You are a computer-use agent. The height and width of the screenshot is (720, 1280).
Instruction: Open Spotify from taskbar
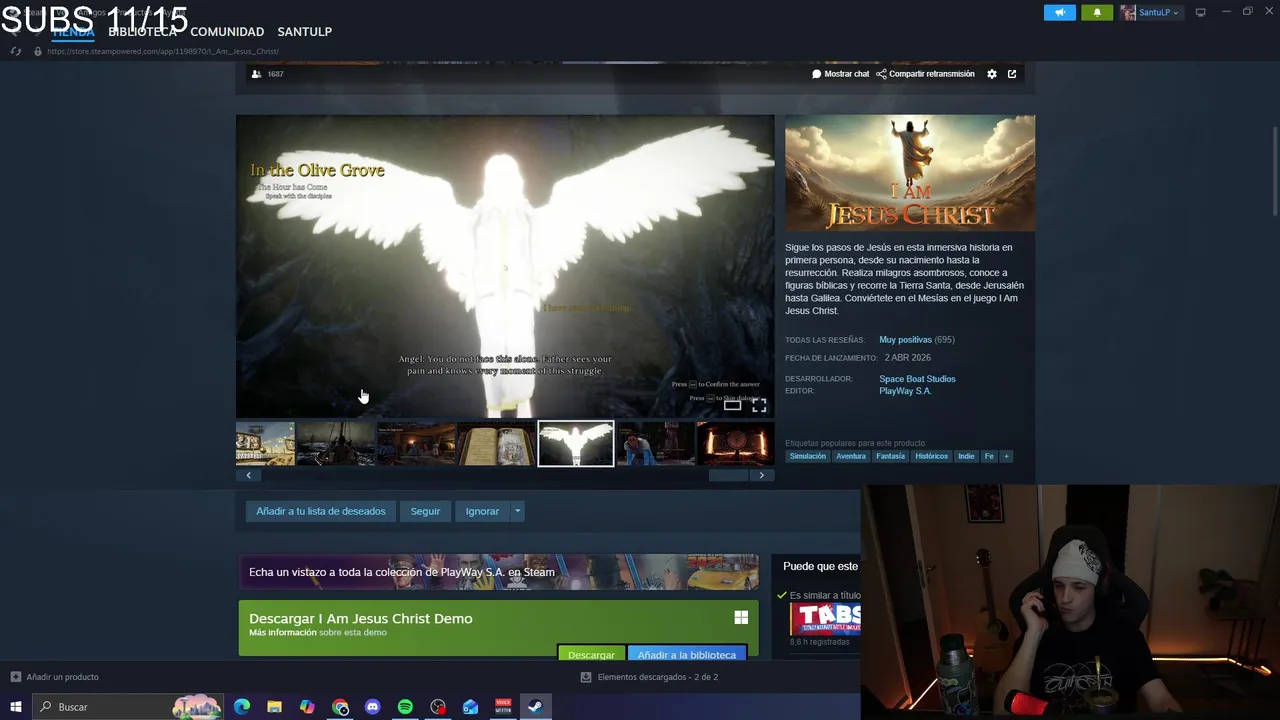tap(405, 707)
